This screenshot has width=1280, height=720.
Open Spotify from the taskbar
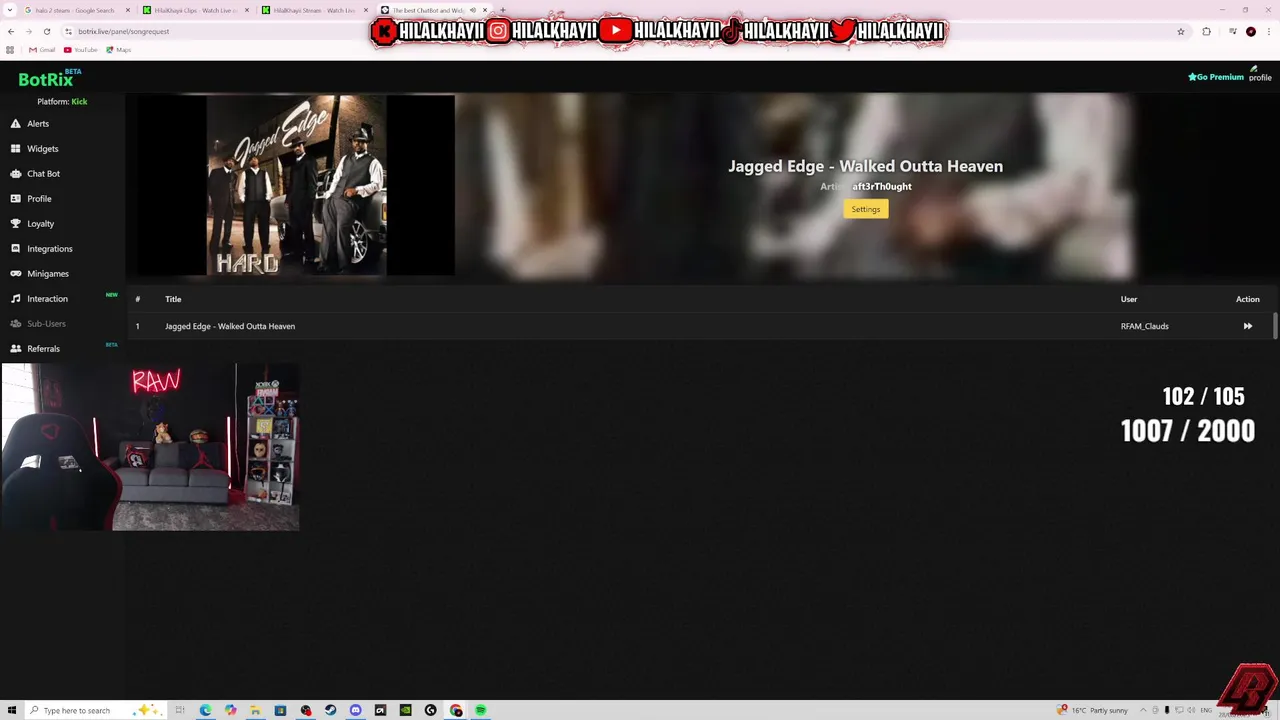[x=481, y=710]
